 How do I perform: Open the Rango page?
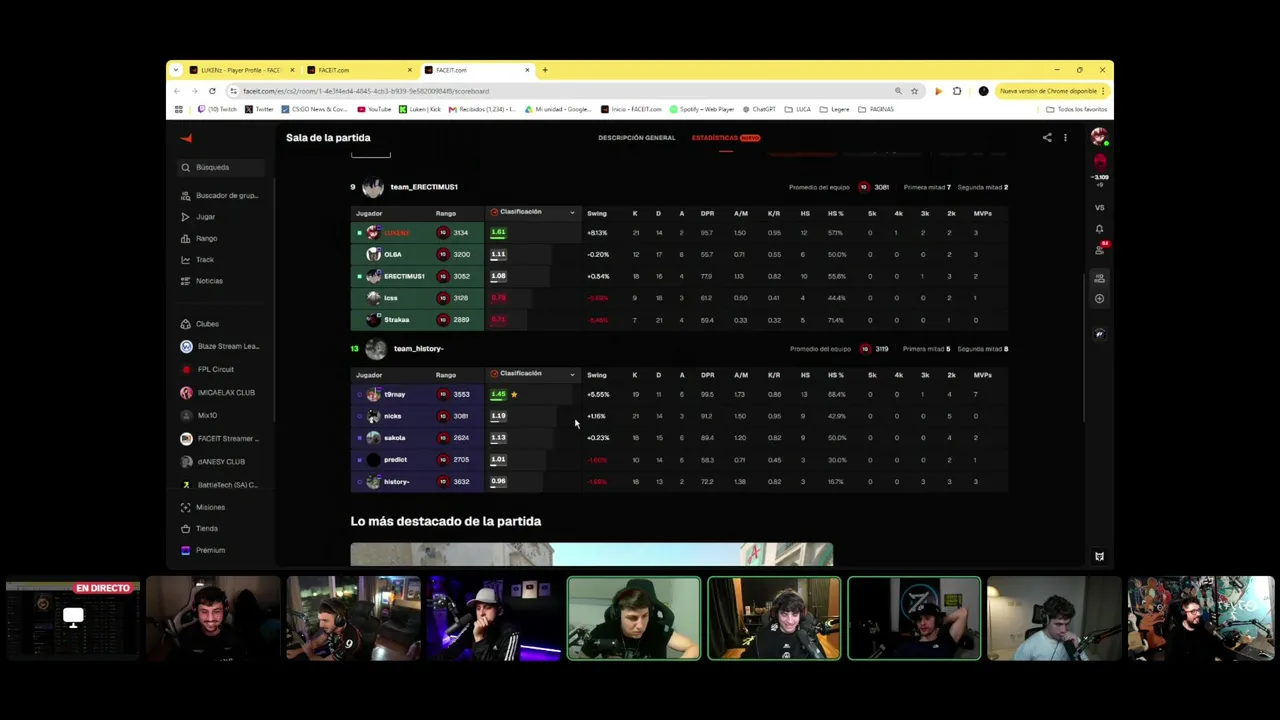point(199,238)
